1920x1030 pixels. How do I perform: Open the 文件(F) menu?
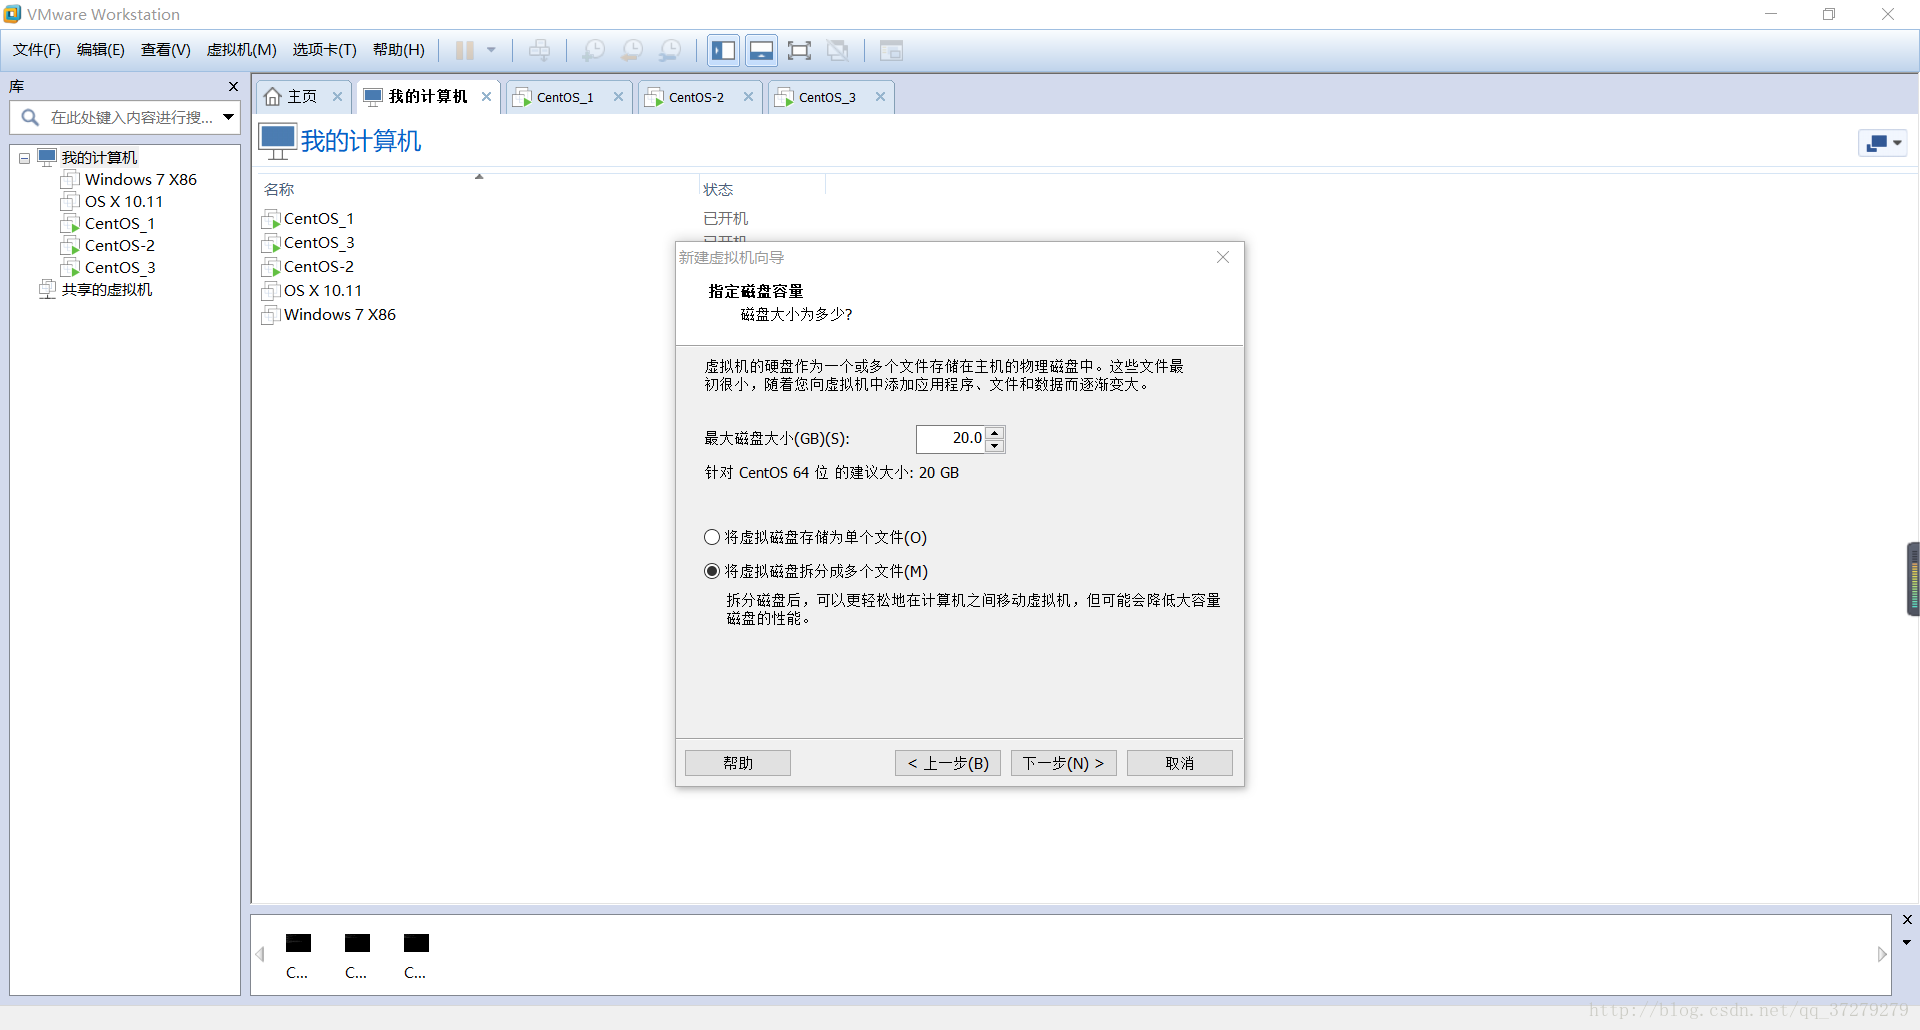point(37,50)
